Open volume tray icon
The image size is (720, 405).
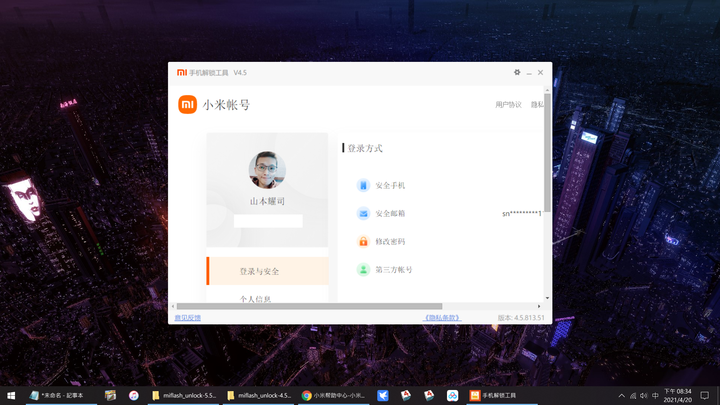(644, 395)
